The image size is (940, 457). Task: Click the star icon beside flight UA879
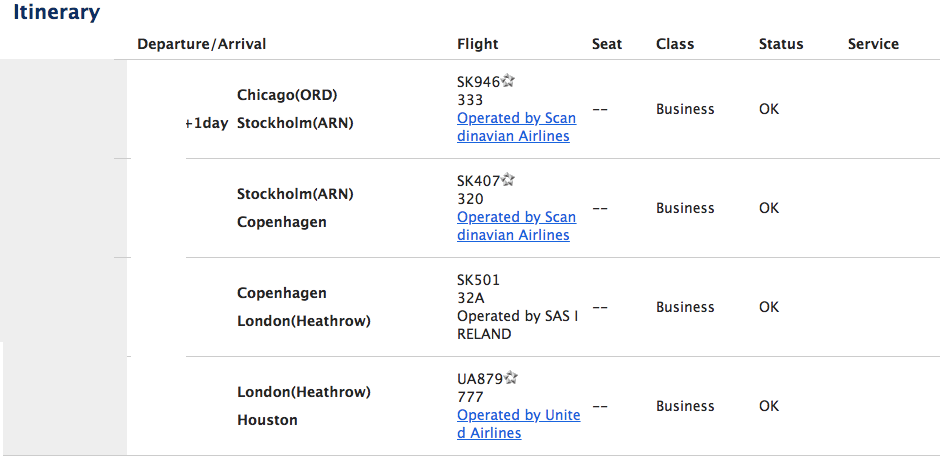point(510,378)
